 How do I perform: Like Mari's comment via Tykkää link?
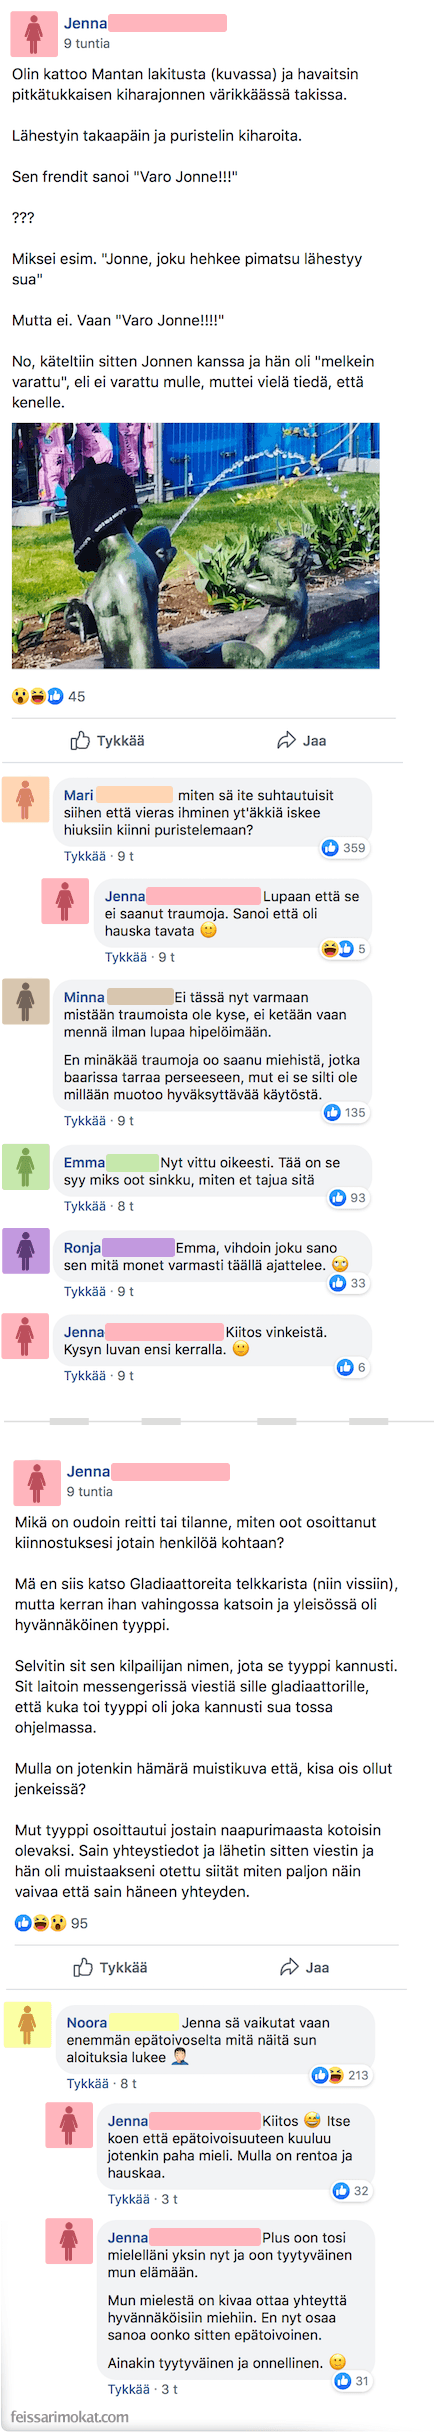85,856
